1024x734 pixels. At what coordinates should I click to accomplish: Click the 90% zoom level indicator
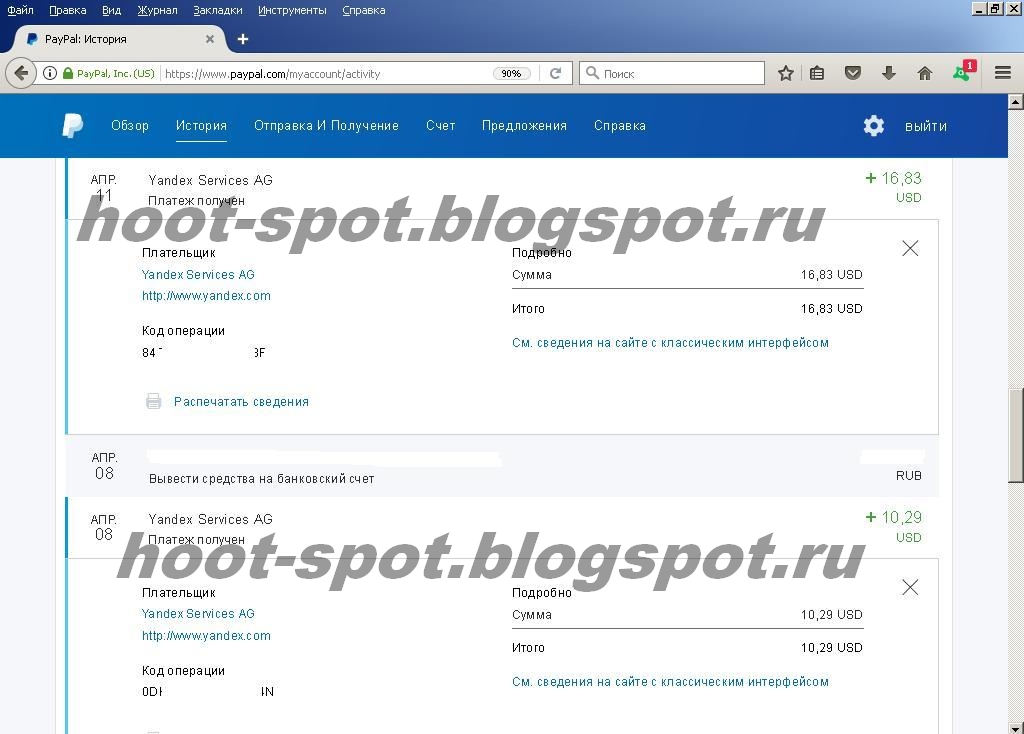(511, 73)
